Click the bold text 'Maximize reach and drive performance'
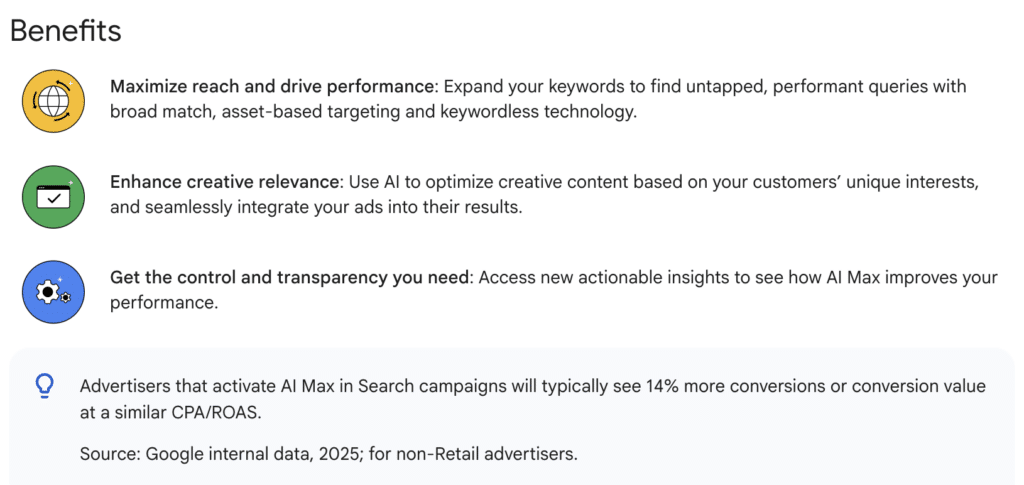Screen dimensions: 1024x485 pyautogui.click(x=272, y=87)
